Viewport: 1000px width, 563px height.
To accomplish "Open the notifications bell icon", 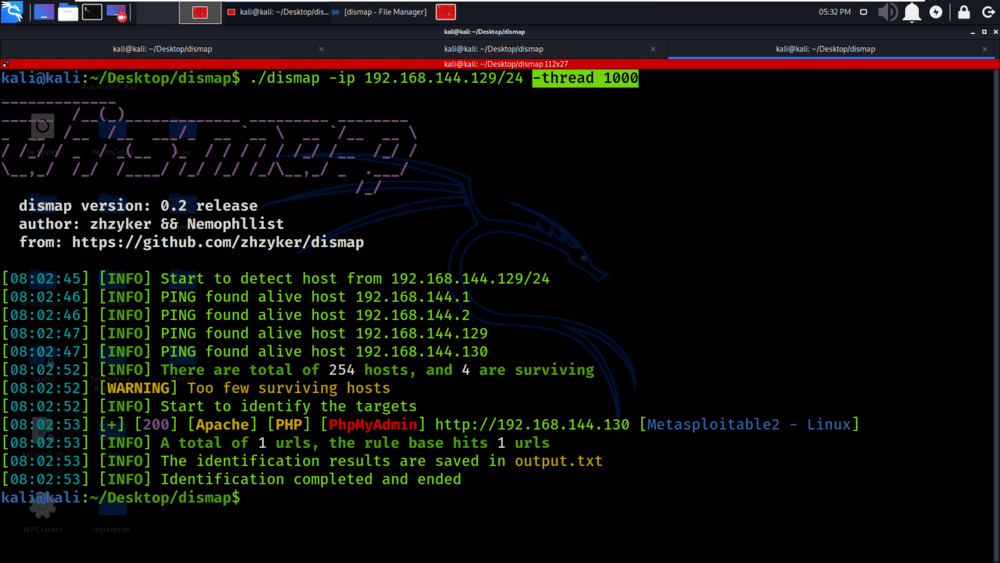I will click(911, 12).
